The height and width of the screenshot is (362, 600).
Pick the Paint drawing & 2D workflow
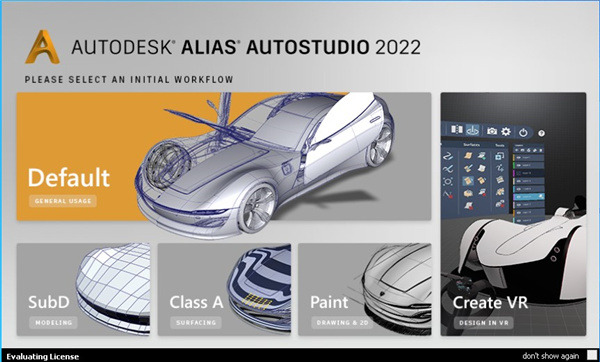(365, 290)
